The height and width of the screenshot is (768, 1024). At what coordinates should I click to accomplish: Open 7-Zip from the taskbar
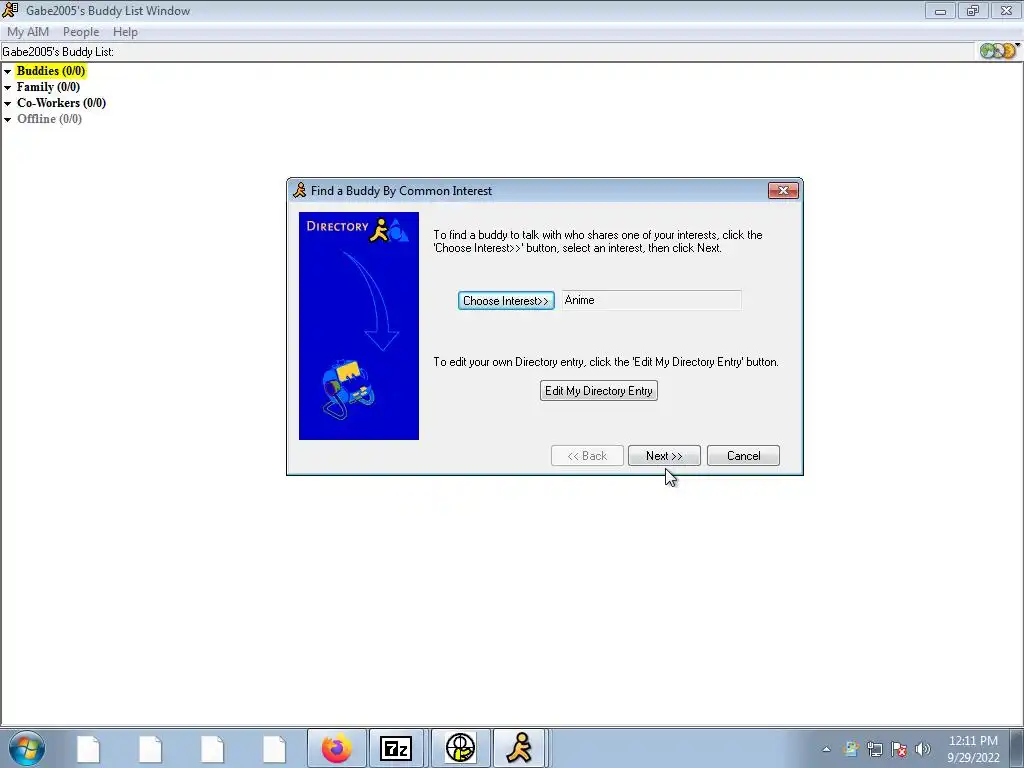click(396, 748)
